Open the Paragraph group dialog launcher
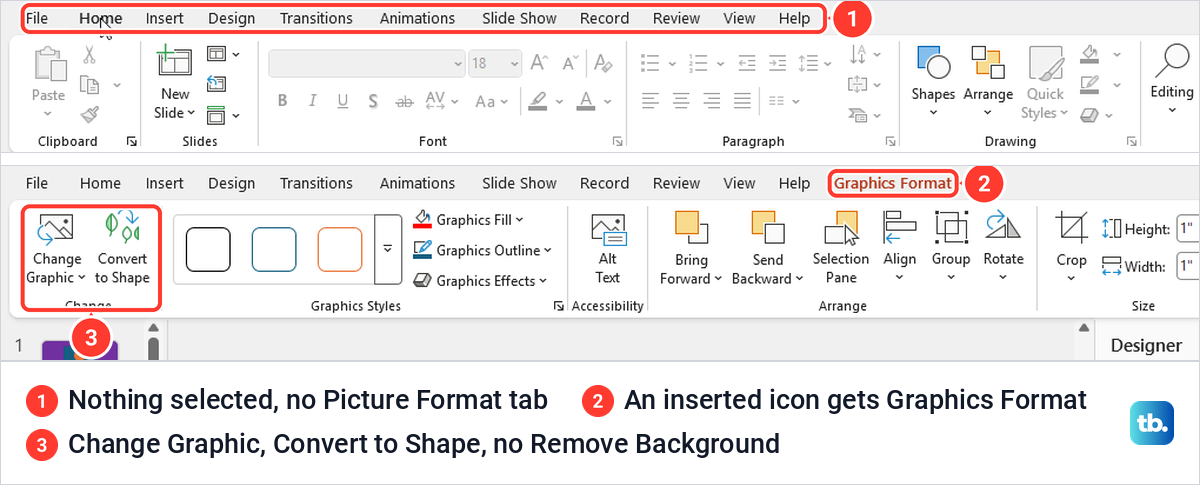 [x=890, y=142]
